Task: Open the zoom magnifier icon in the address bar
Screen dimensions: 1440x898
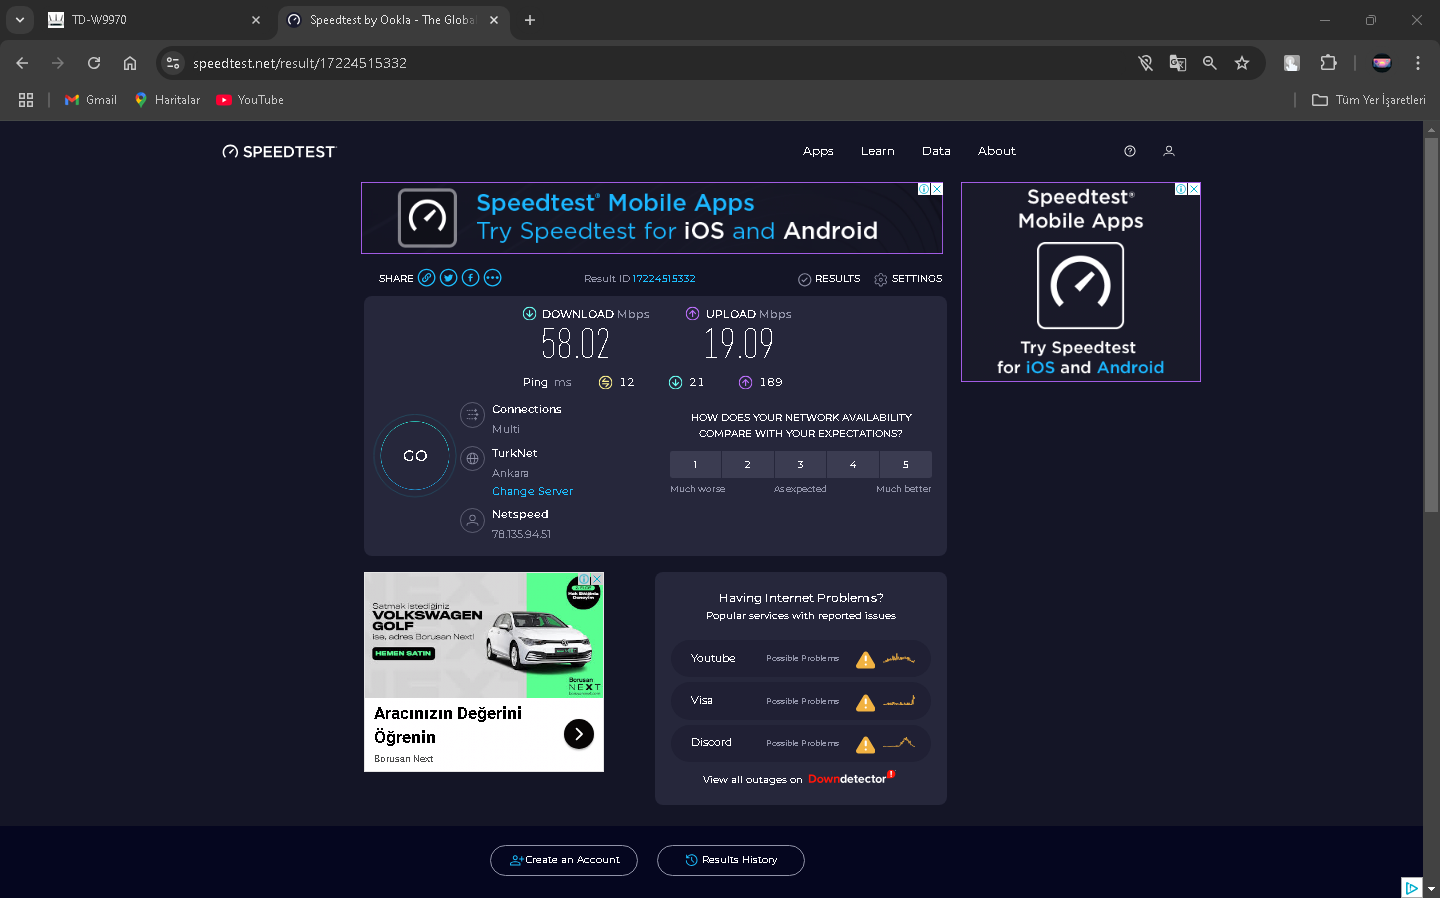Action: (x=1210, y=63)
